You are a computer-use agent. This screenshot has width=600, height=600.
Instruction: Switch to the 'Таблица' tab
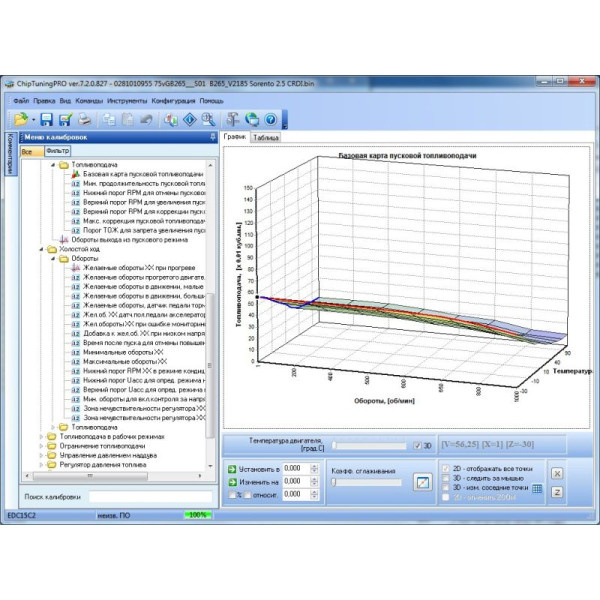267,138
